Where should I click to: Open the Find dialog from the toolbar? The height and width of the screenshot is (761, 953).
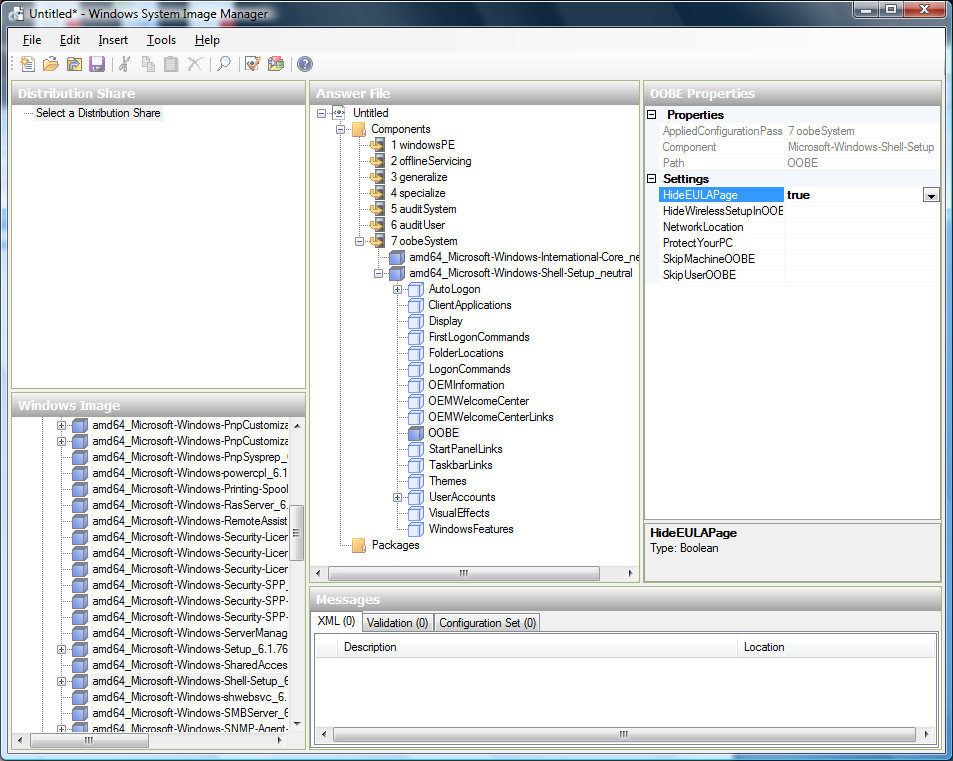click(225, 63)
